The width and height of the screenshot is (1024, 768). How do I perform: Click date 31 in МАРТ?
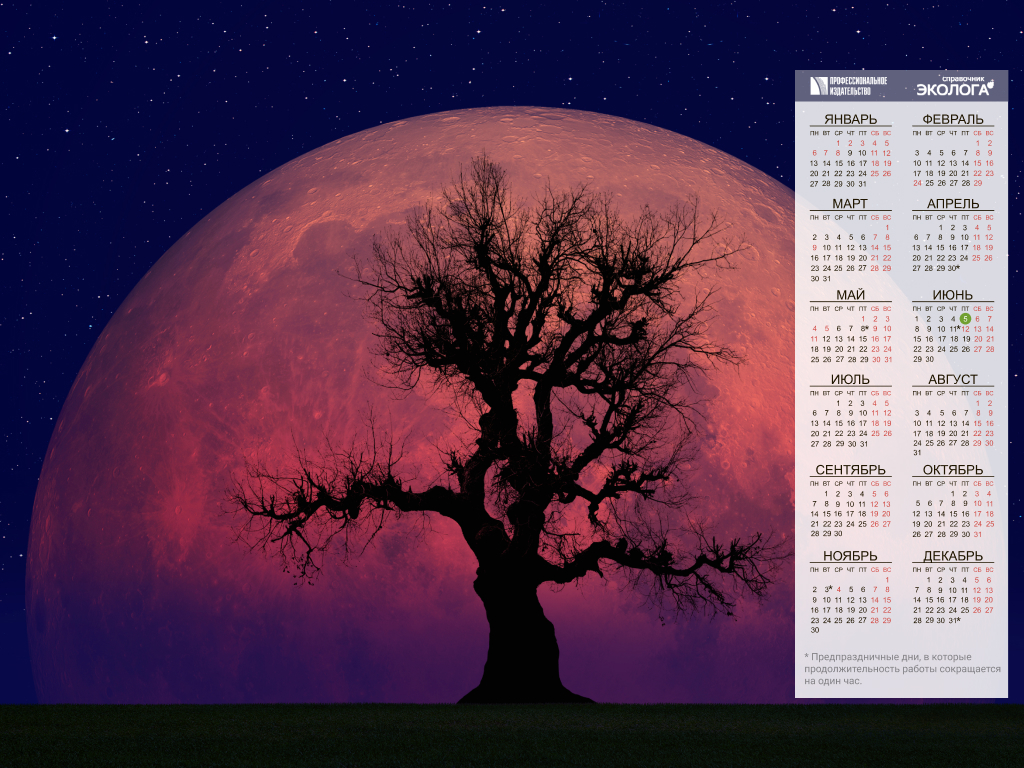827,278
